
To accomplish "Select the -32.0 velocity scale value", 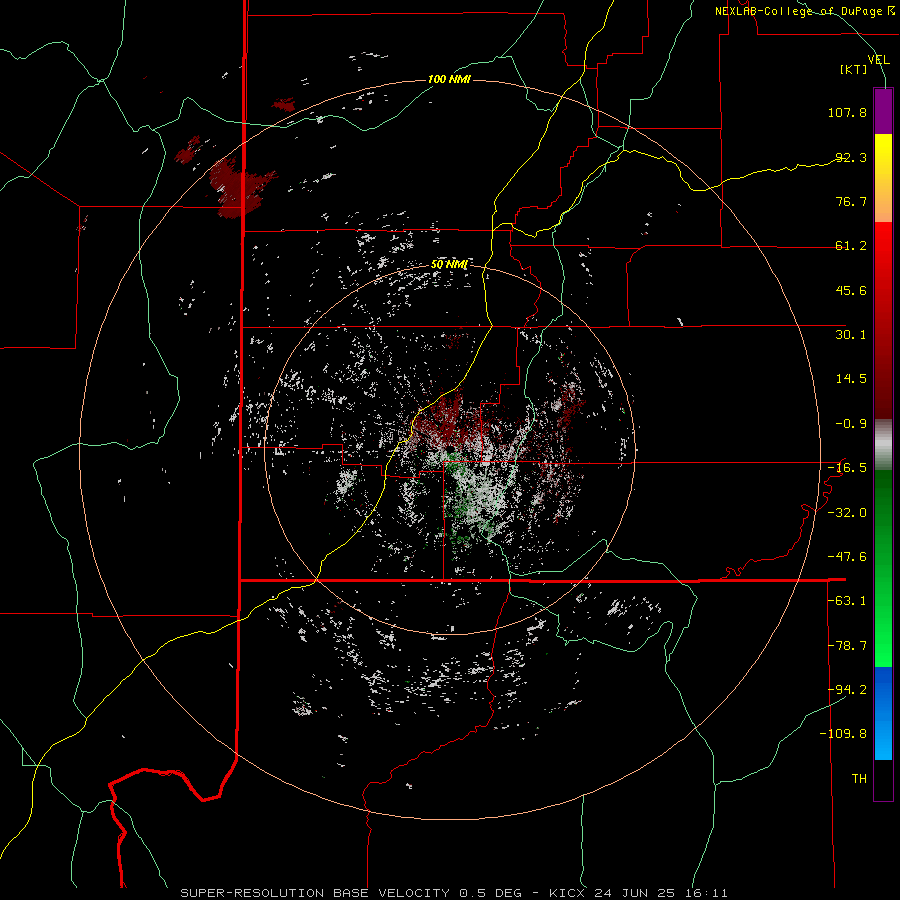I will [847, 513].
